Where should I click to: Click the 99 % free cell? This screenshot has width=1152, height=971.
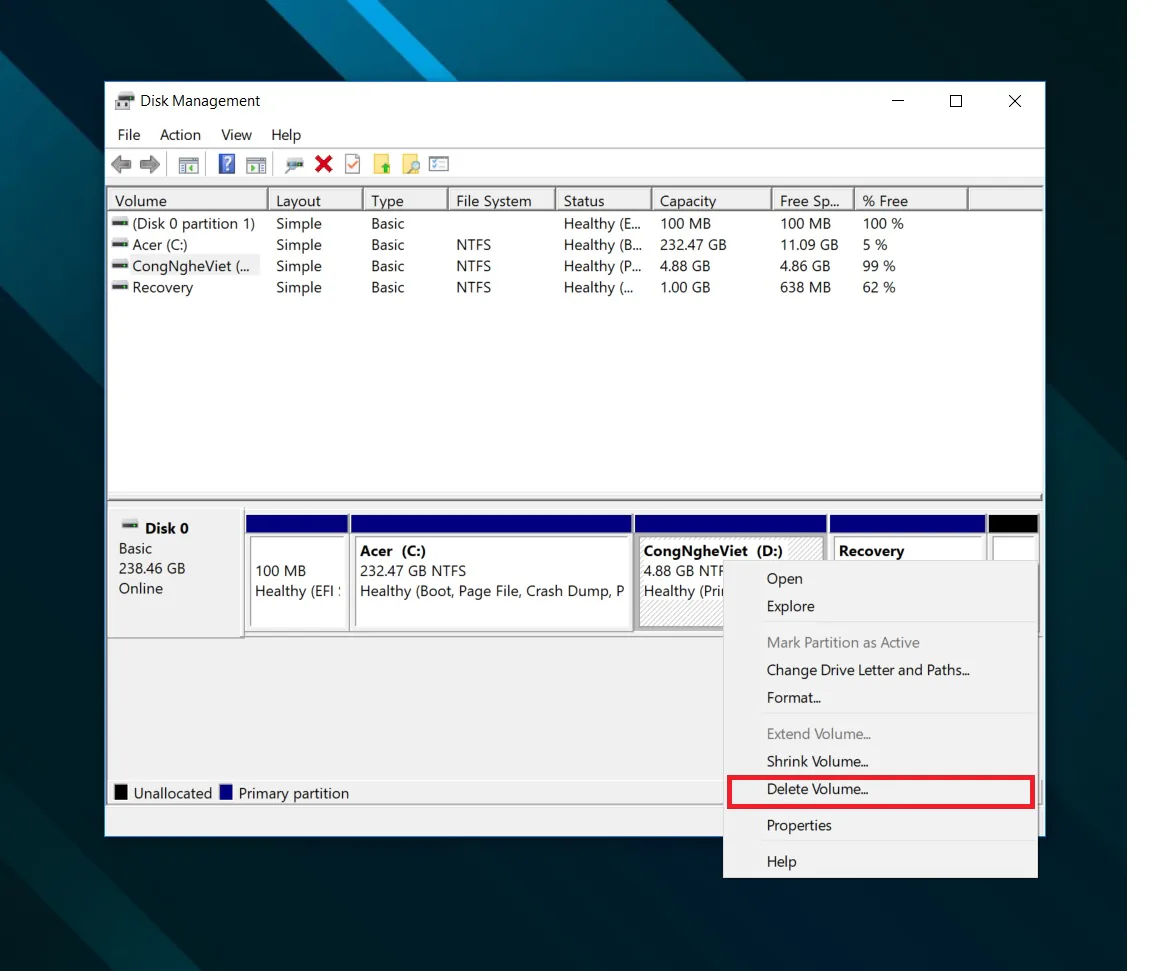click(x=879, y=266)
